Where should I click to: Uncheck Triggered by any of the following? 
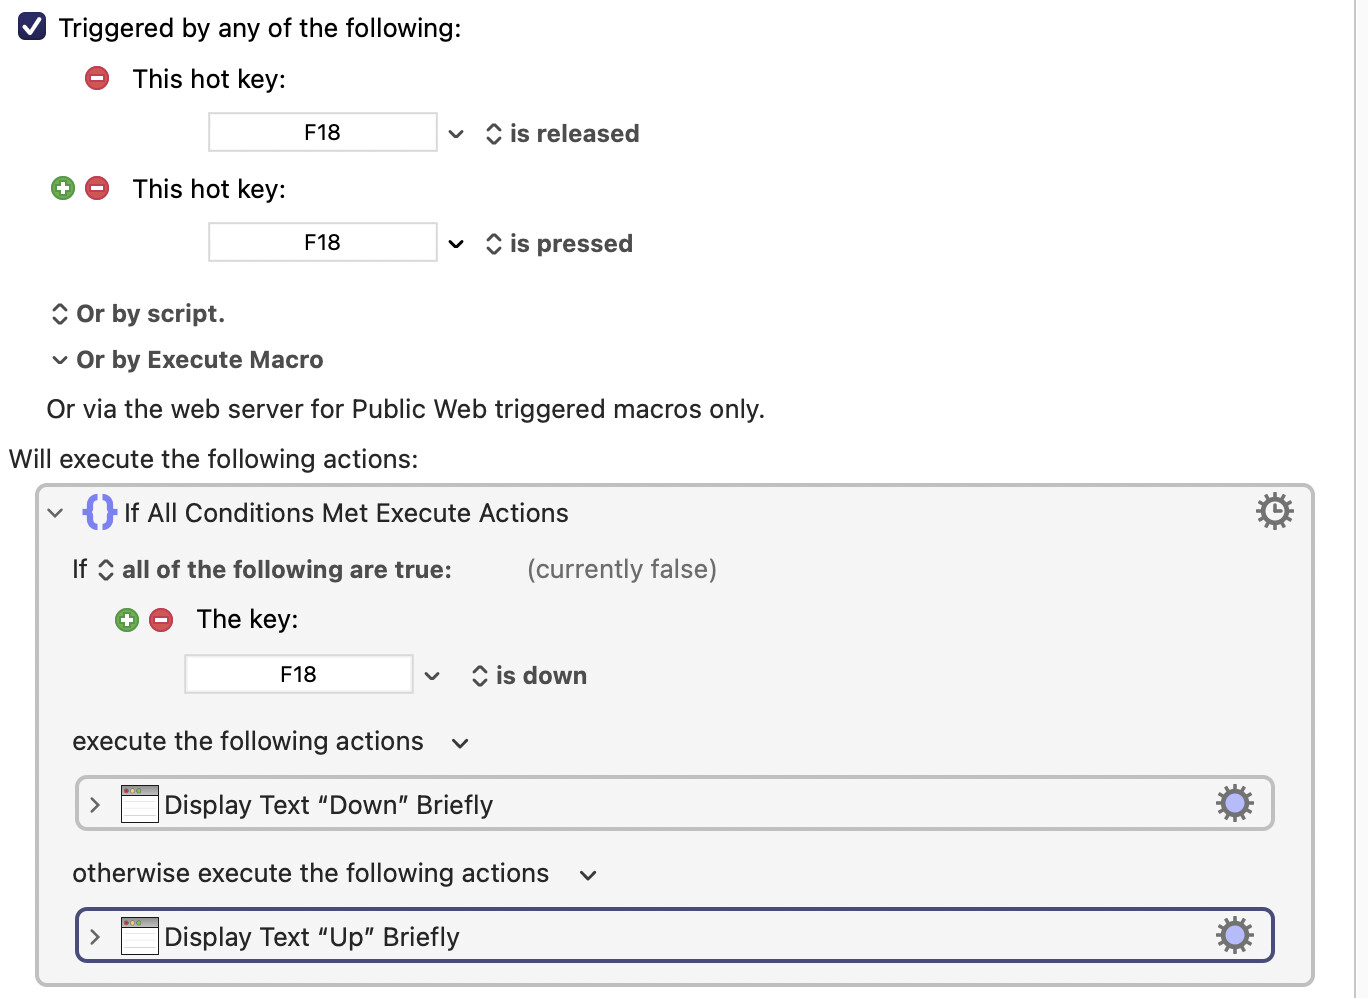[x=32, y=27]
